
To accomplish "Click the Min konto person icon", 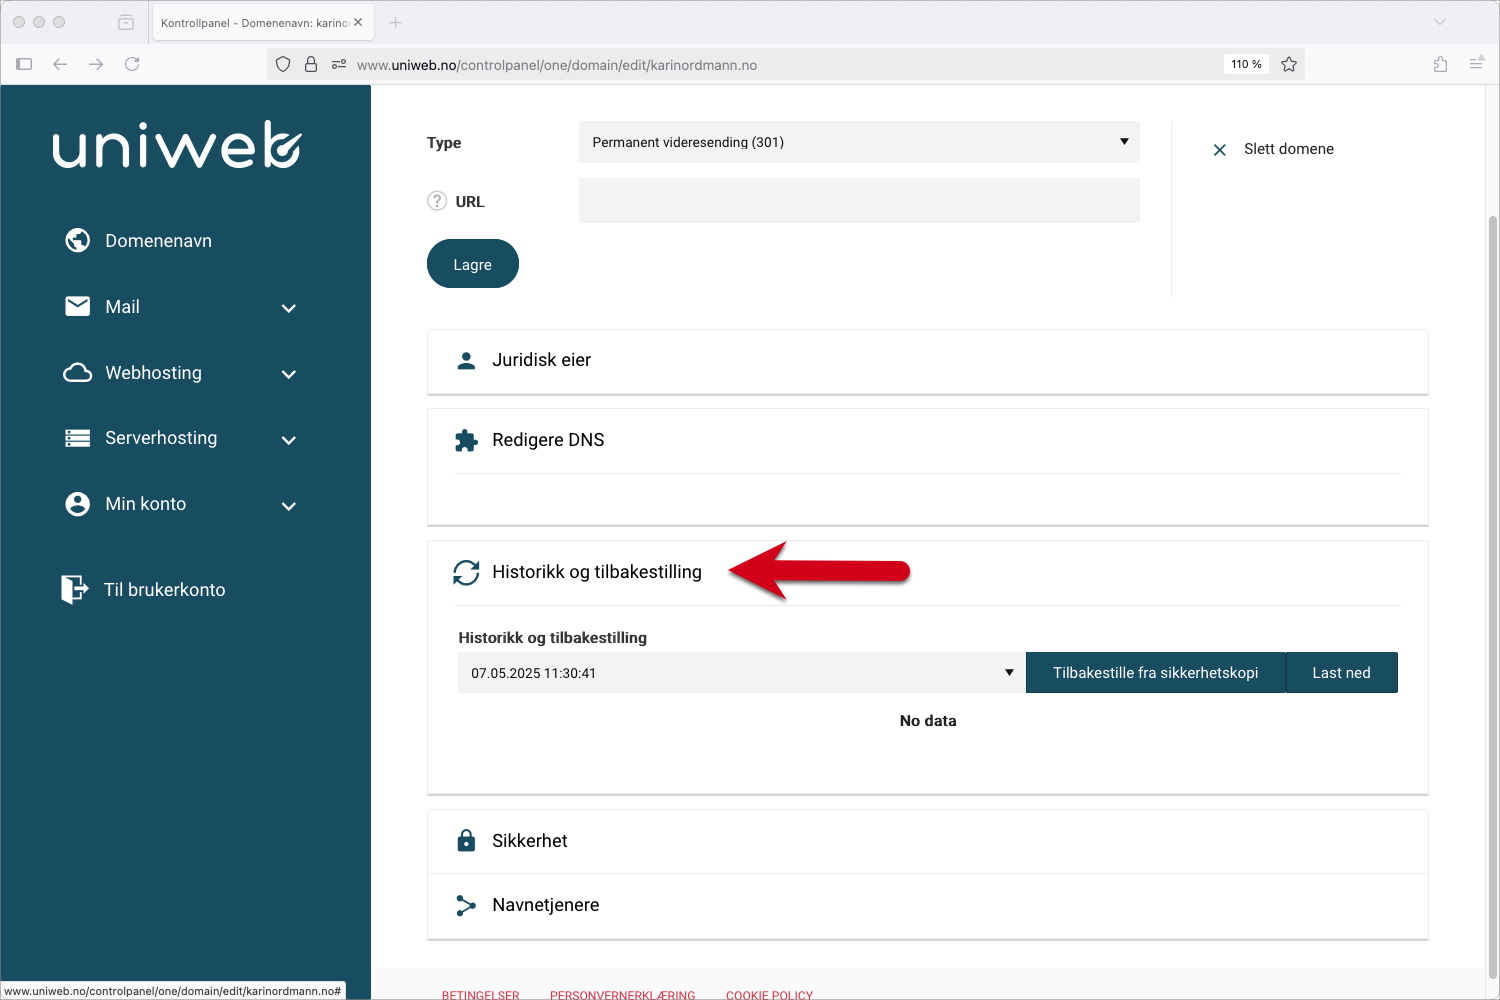I will [x=77, y=504].
